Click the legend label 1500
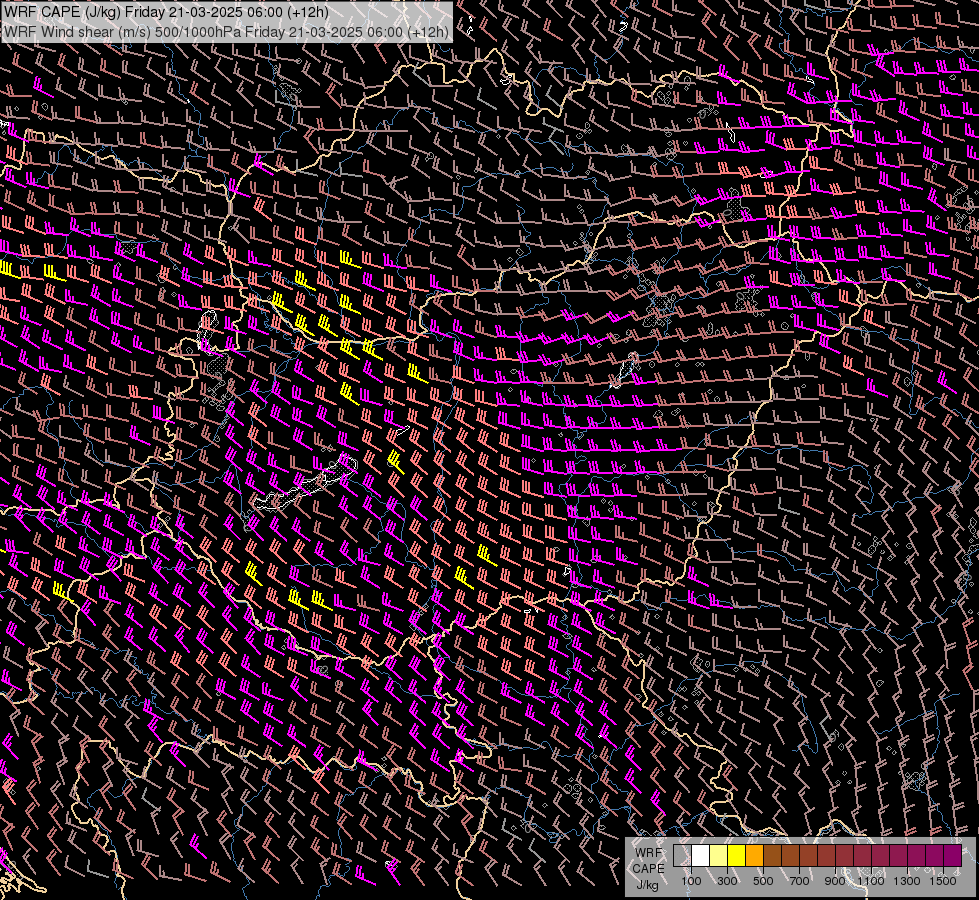Image resolution: width=979 pixels, height=900 pixels. coord(943,881)
